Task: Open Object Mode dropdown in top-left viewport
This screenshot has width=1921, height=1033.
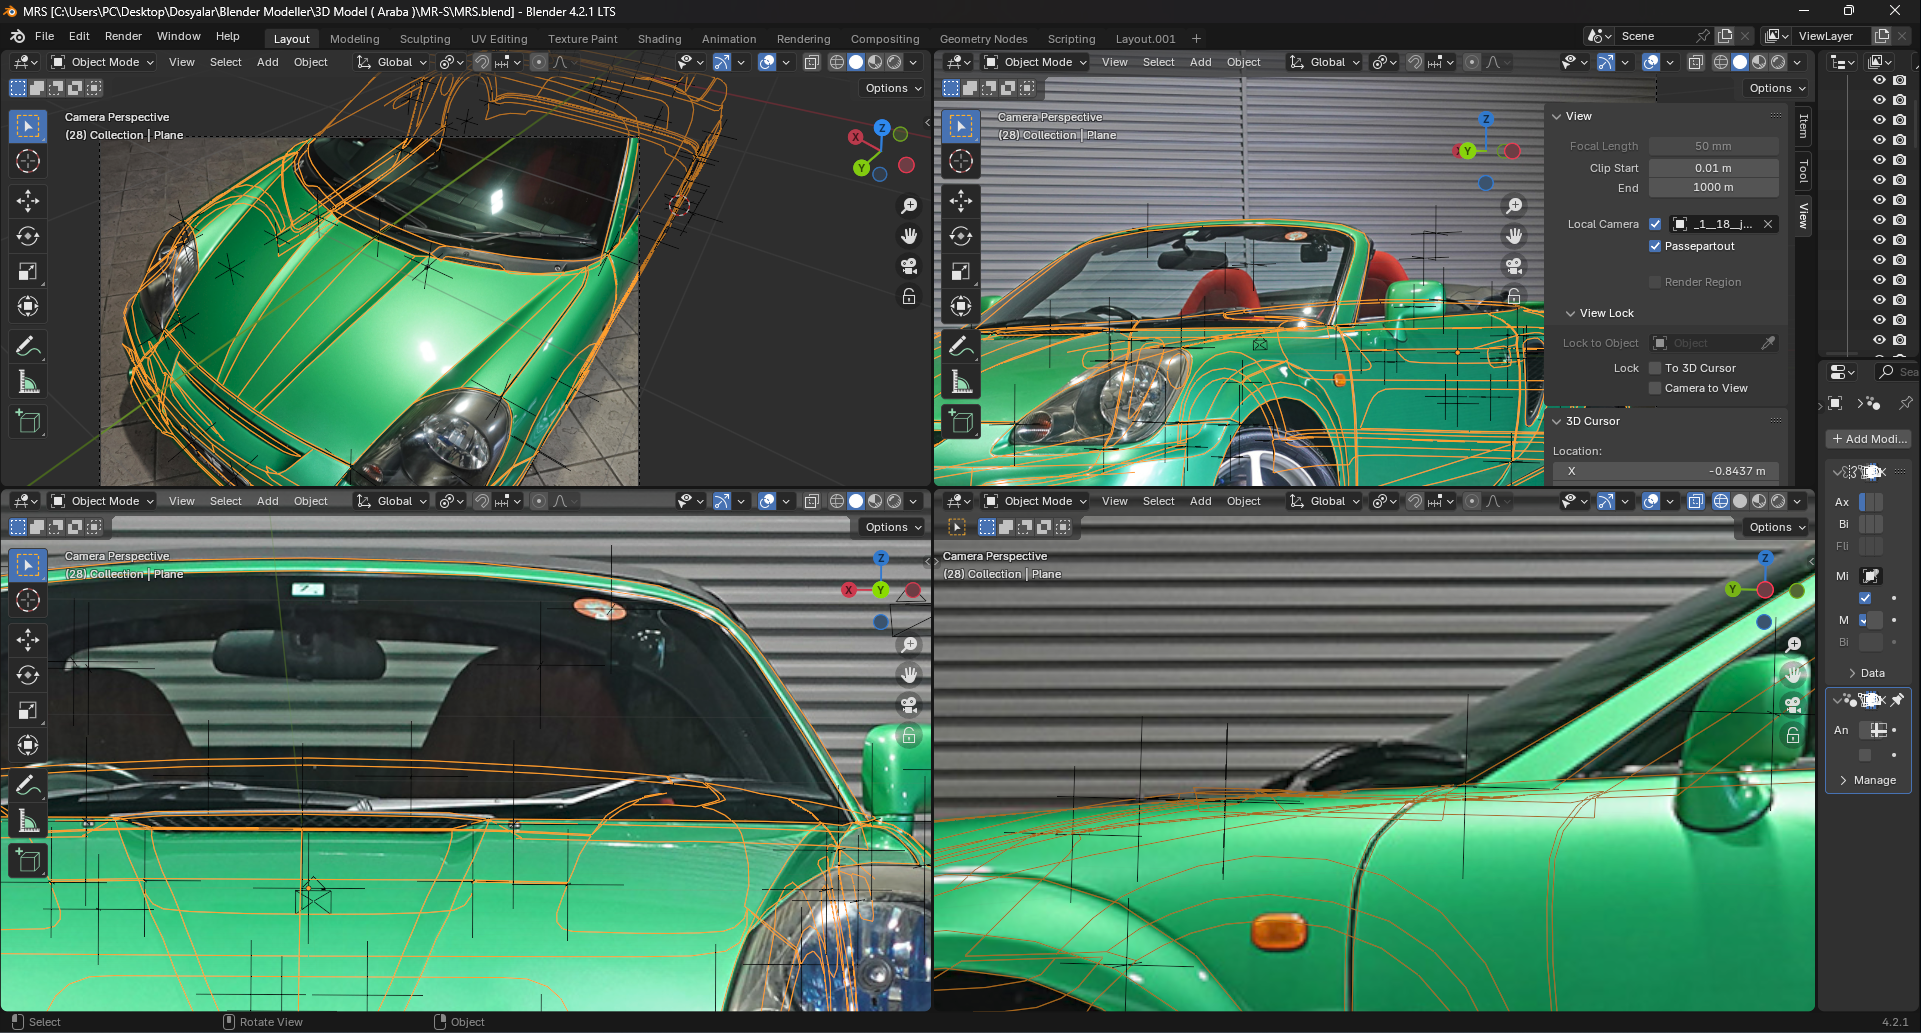Action: coord(103,62)
